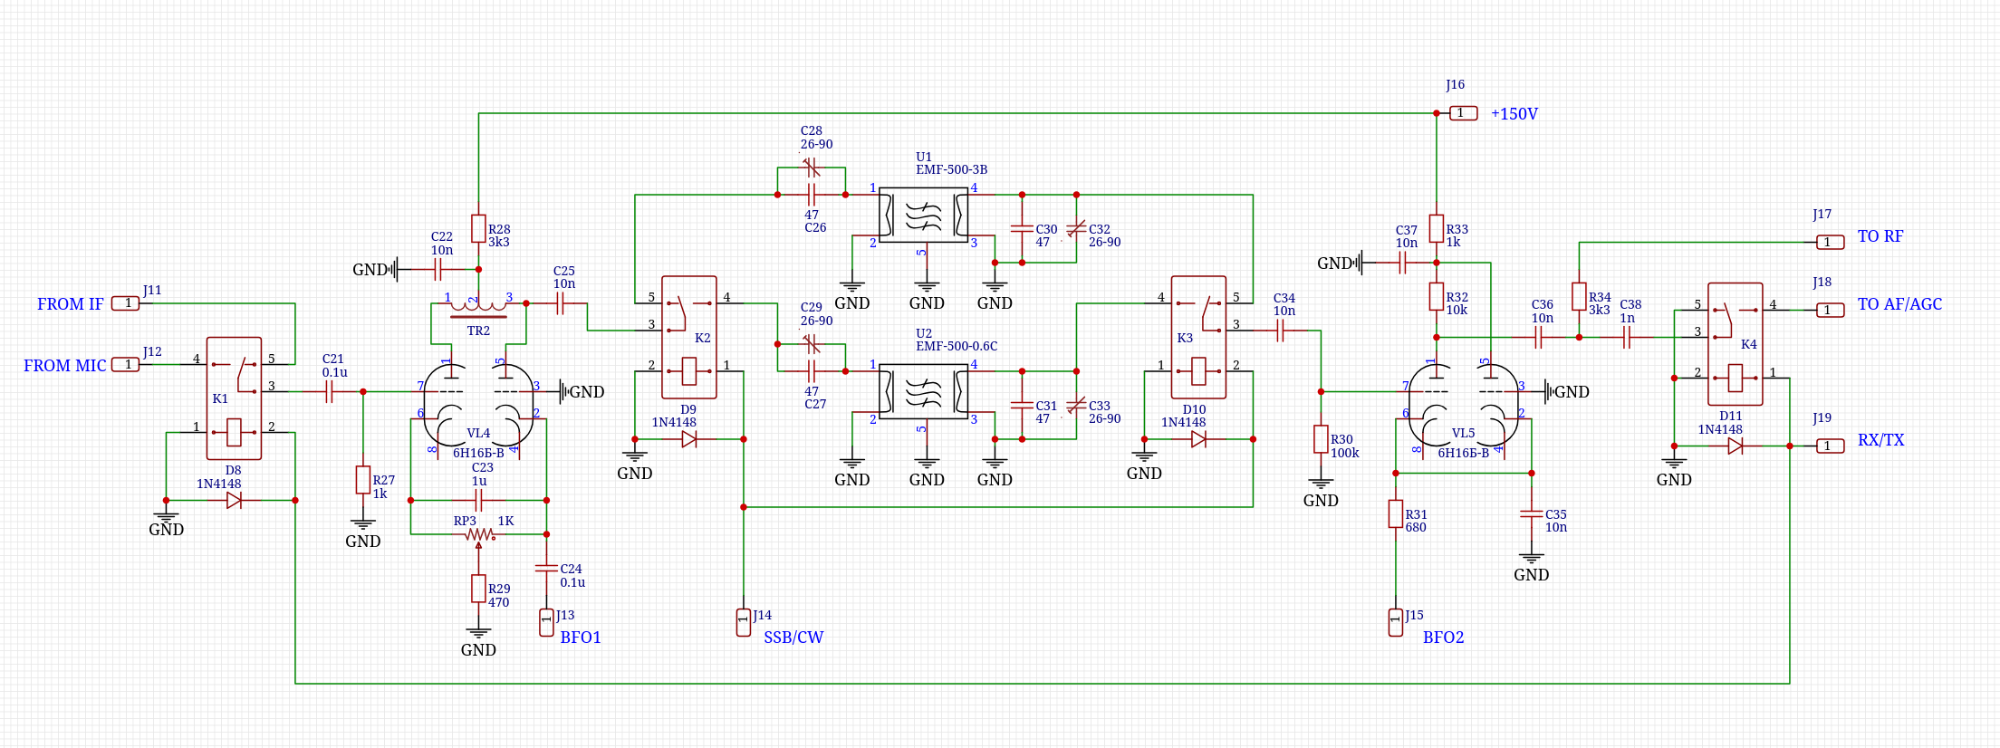Select filter U1 EMF-500-3B
Viewport: 2000px width, 748px height.
tap(923, 215)
